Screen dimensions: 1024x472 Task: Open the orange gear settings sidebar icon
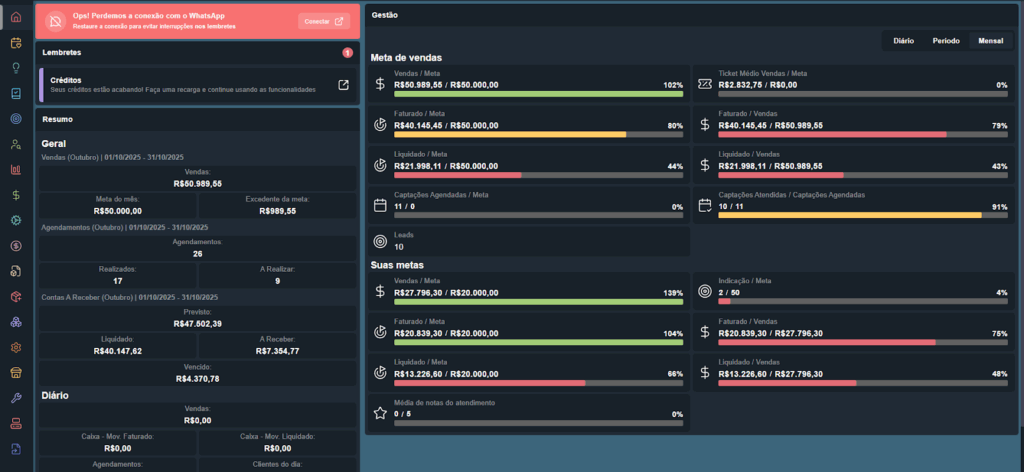16,348
